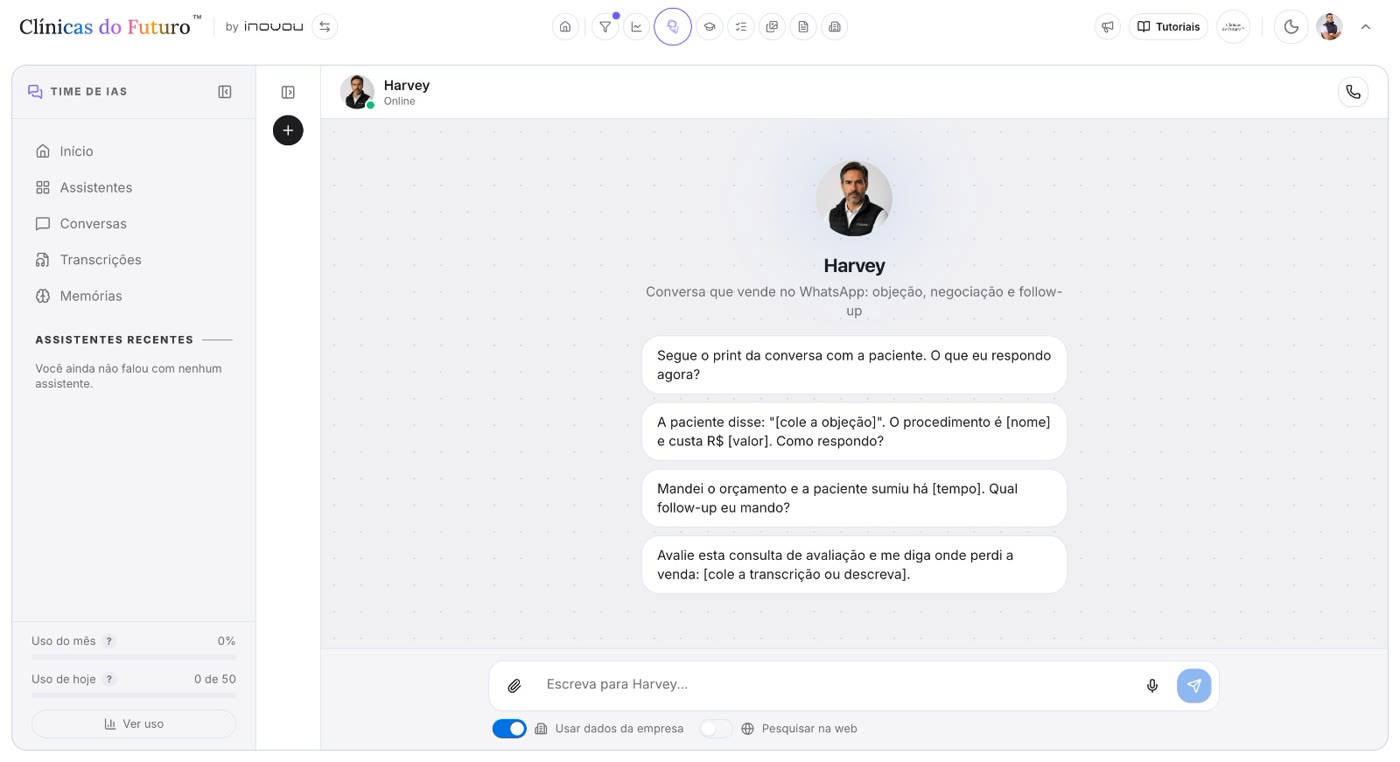This screenshot has height=762, width=1400.
Task: Open Conversas in the sidebar
Action: coord(134,223)
